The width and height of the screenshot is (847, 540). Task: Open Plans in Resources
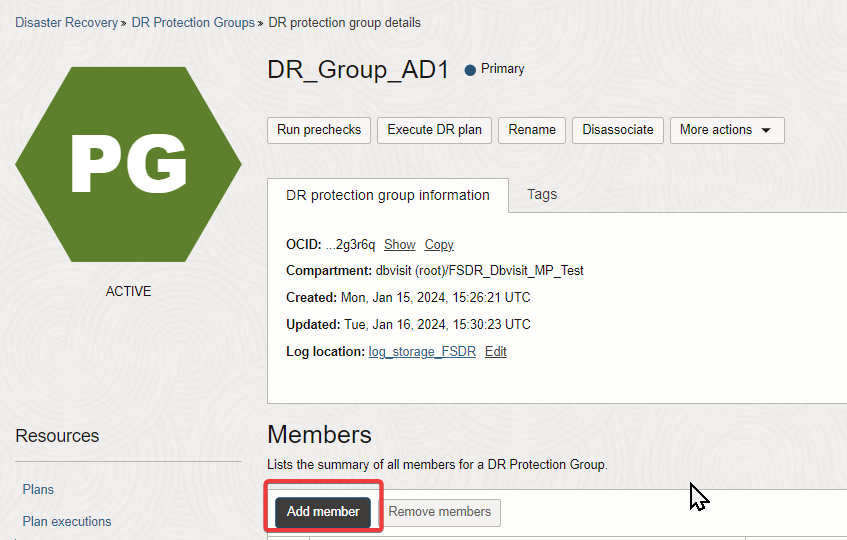(38, 489)
